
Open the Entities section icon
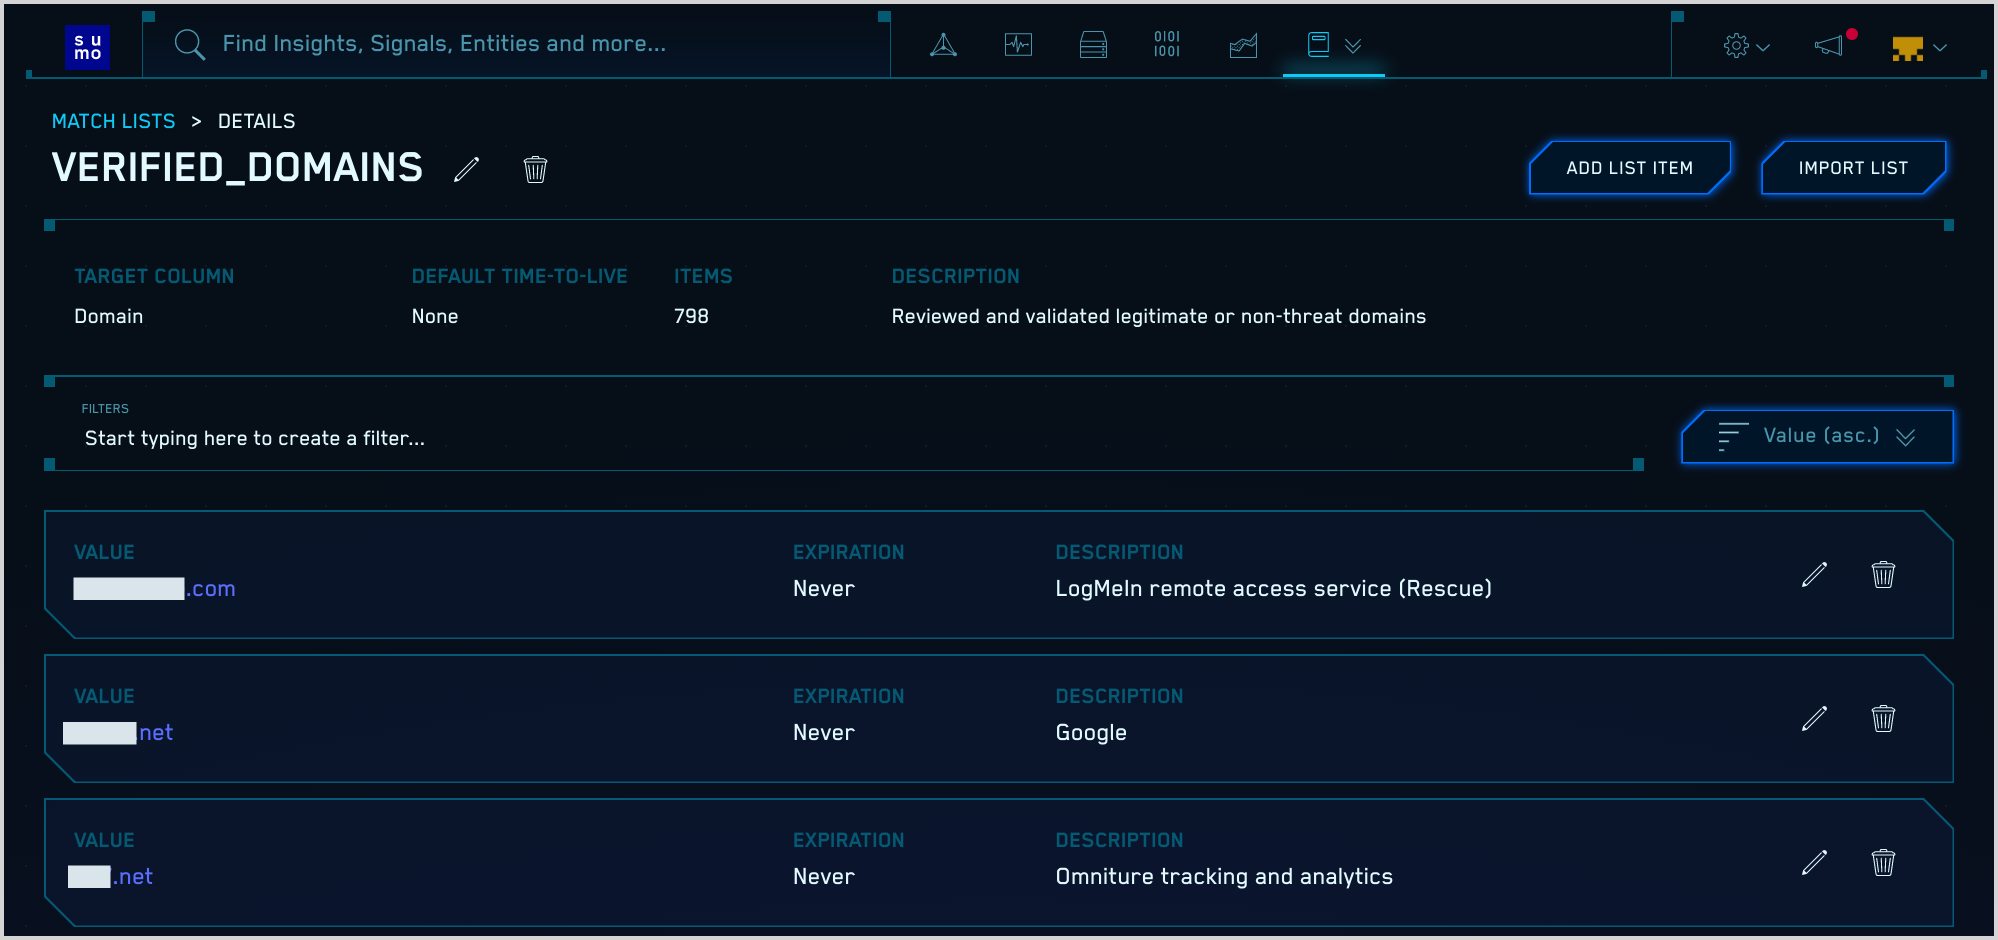(x=1093, y=45)
